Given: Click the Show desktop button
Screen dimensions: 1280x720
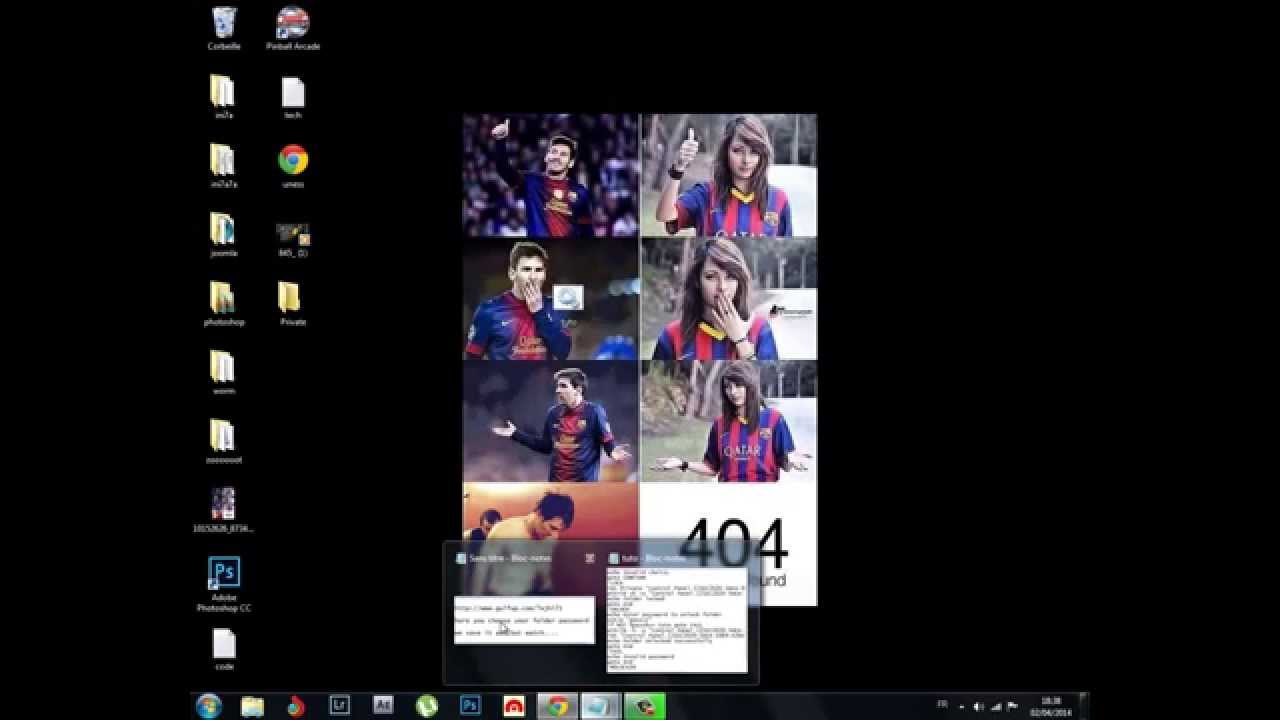Looking at the screenshot, I should pos(1082,706).
